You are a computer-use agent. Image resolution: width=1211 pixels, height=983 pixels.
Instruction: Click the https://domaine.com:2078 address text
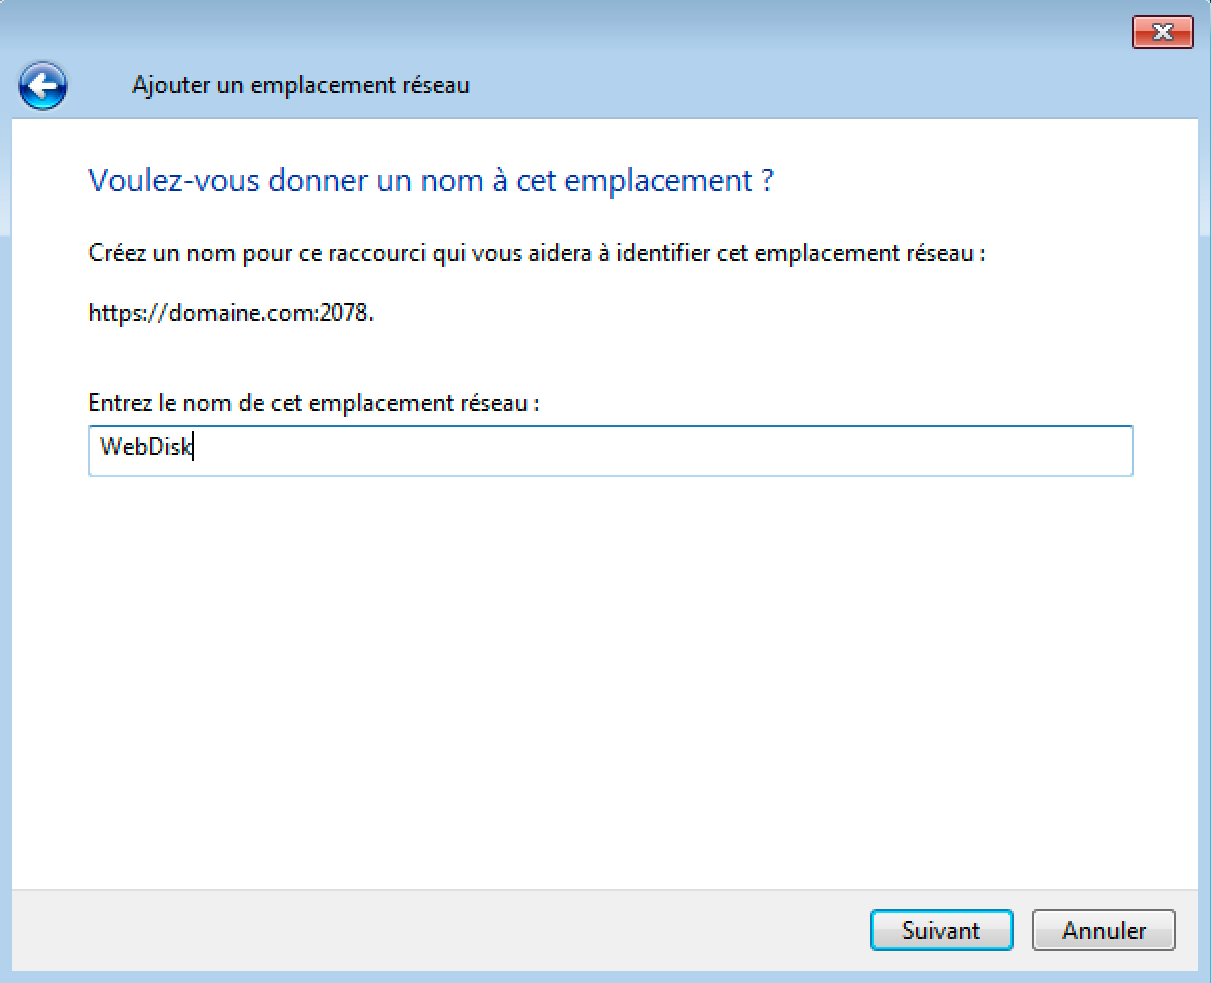coord(231,313)
